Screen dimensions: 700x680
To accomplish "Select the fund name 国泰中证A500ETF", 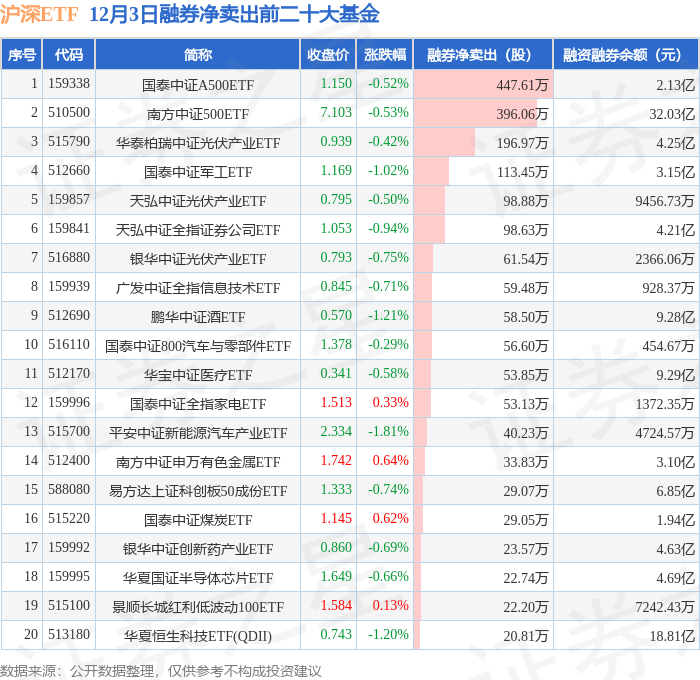I will click(198, 85).
